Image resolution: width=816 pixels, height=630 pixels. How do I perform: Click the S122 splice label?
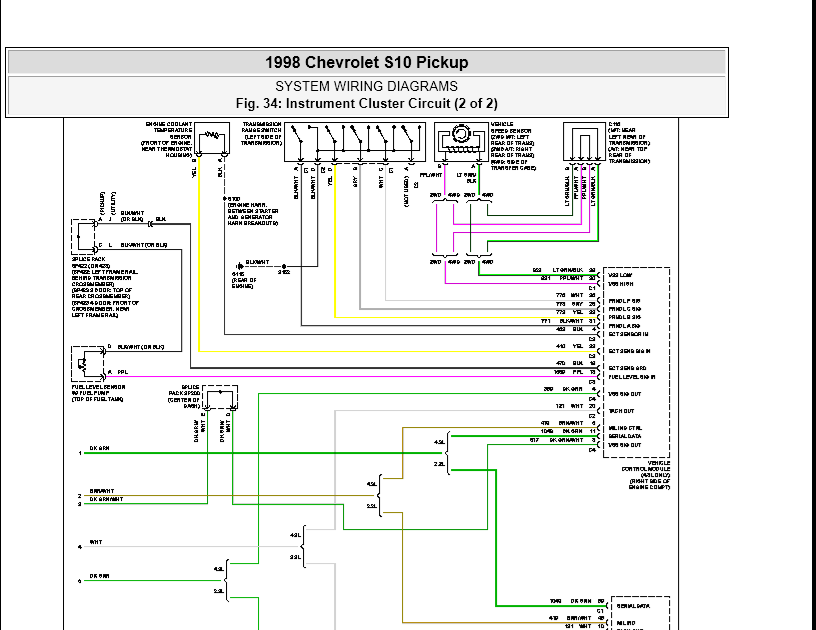pyautogui.click(x=284, y=272)
